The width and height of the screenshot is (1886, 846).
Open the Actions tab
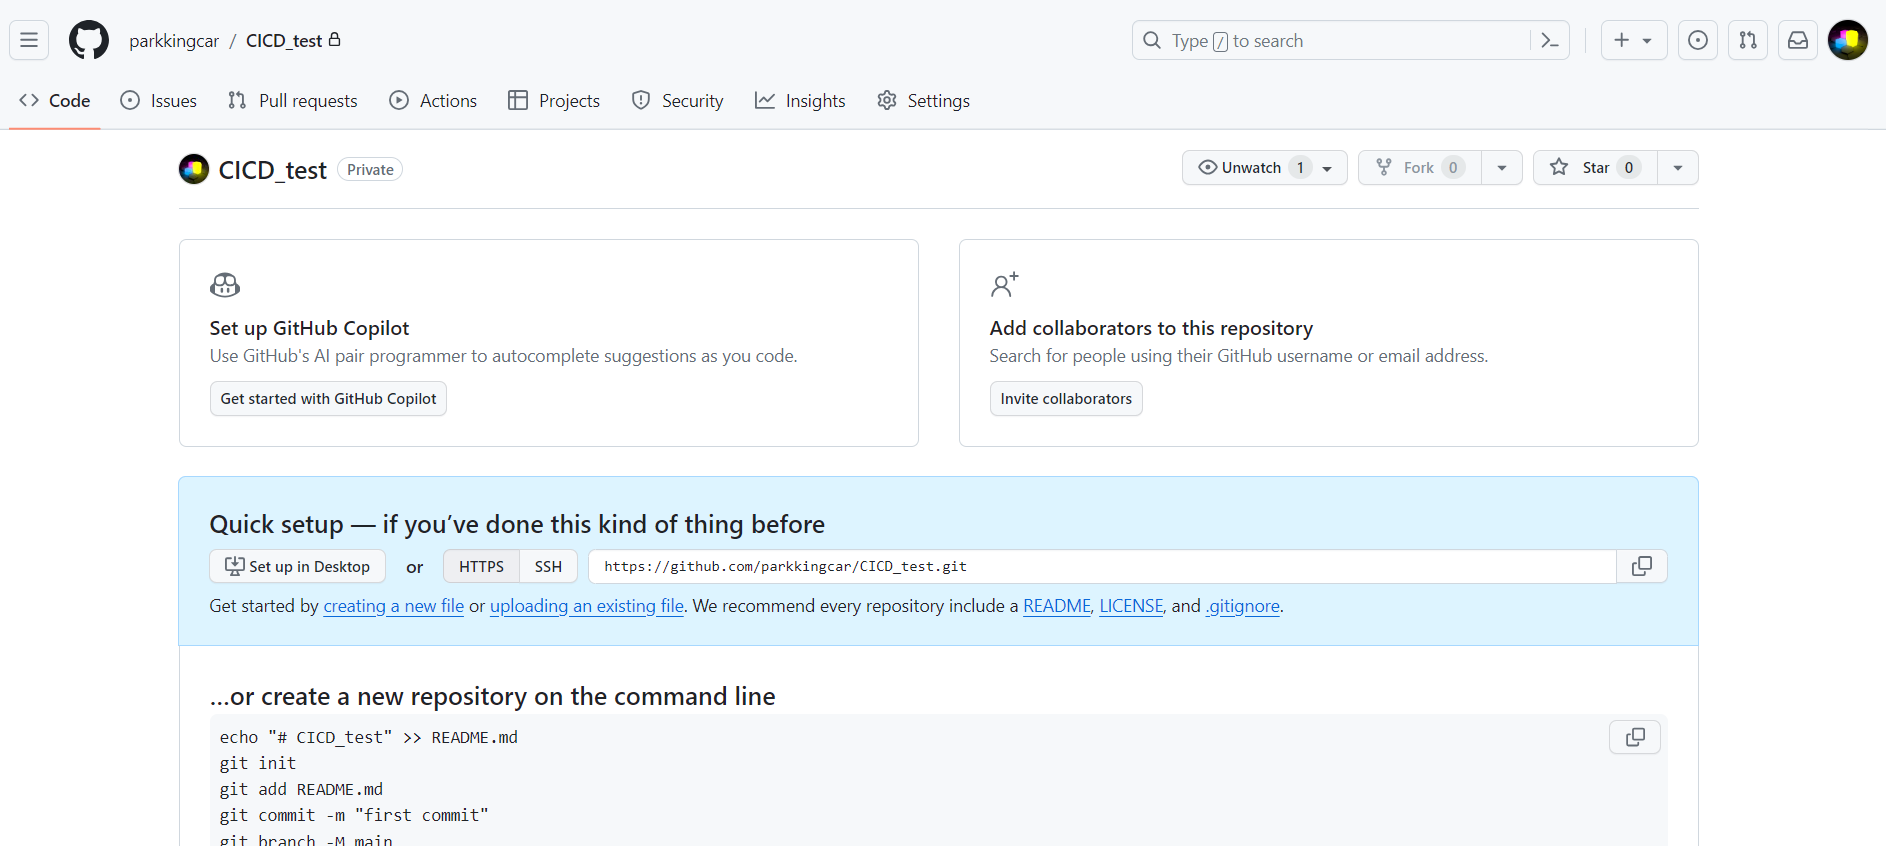coord(433,100)
